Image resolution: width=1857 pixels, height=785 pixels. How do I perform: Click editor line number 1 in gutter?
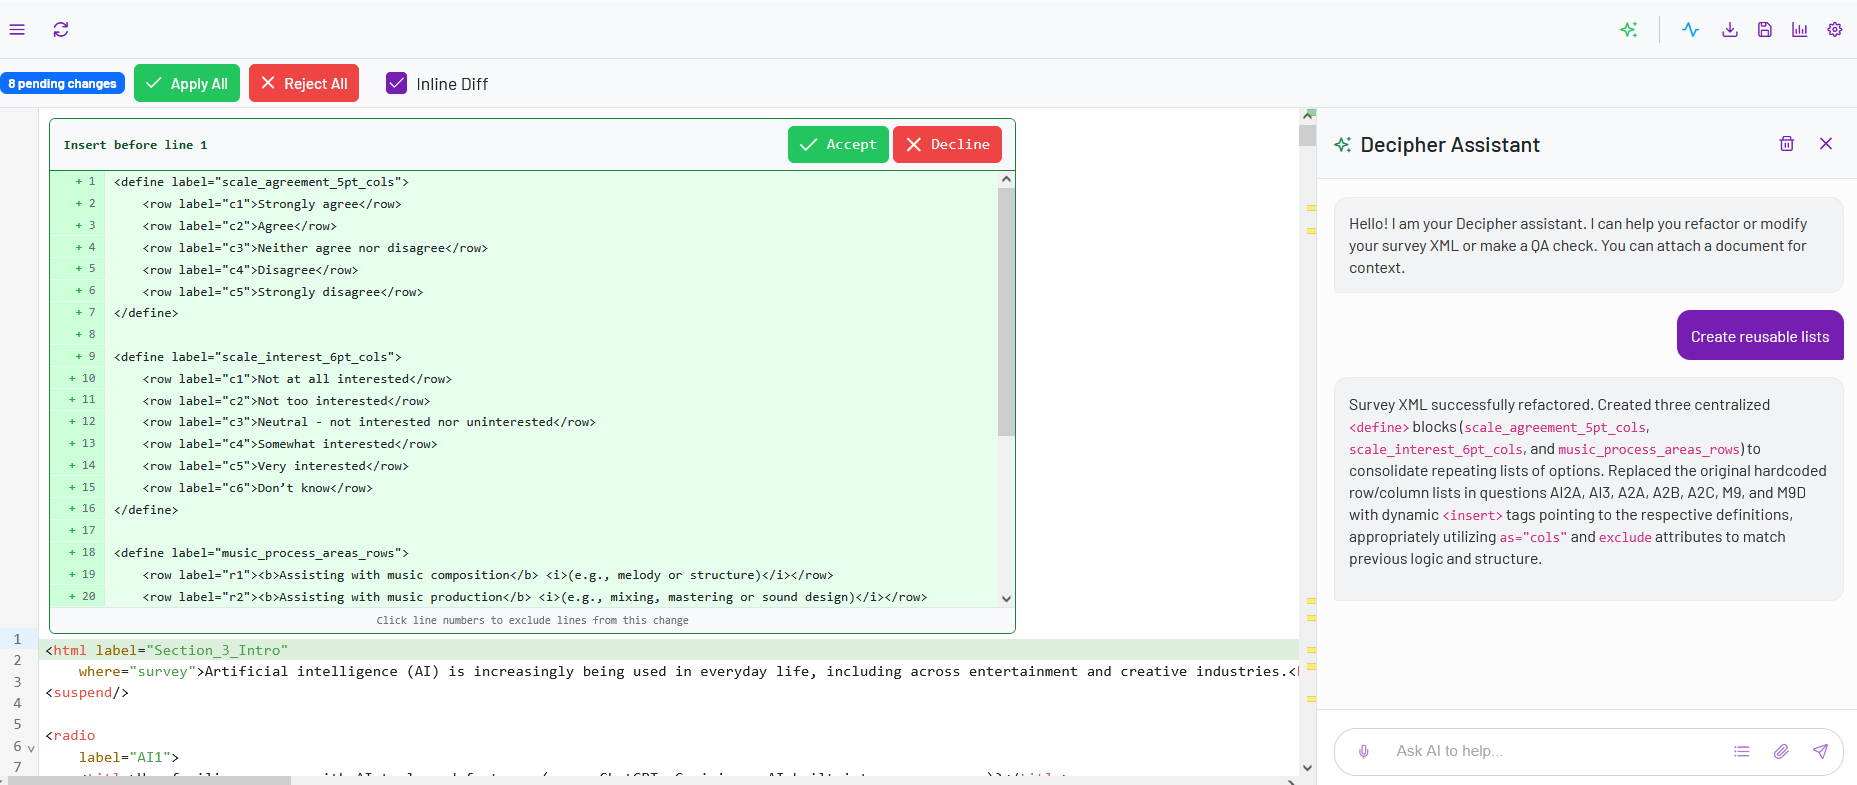point(17,639)
